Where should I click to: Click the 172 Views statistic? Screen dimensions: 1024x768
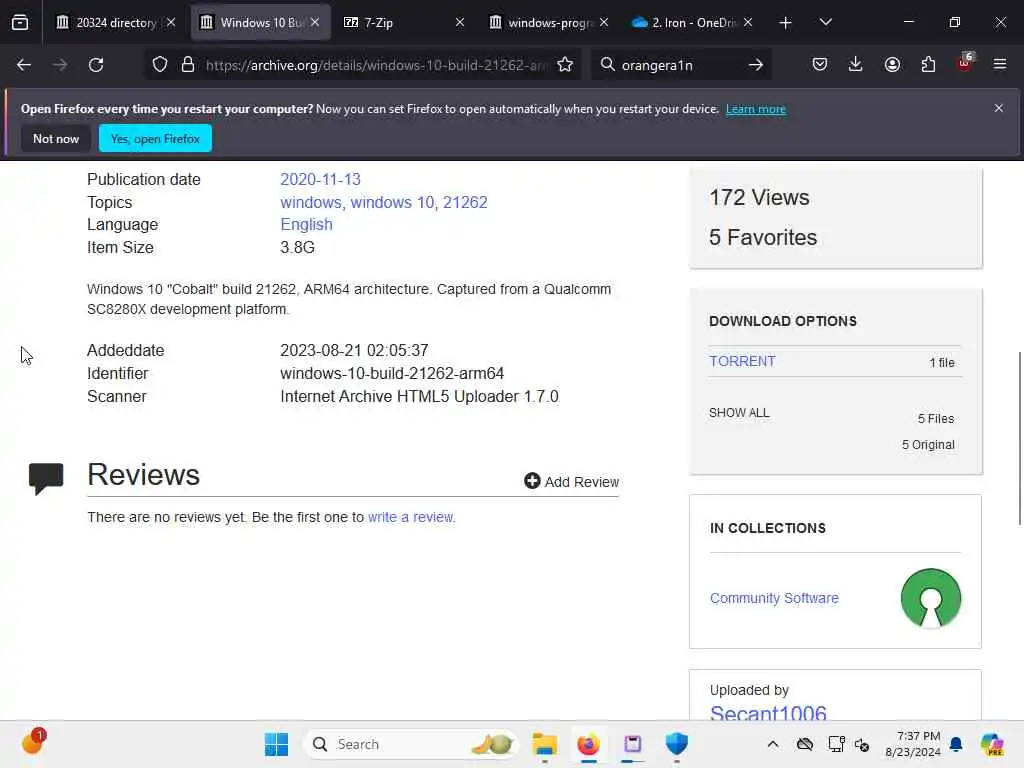click(x=759, y=197)
